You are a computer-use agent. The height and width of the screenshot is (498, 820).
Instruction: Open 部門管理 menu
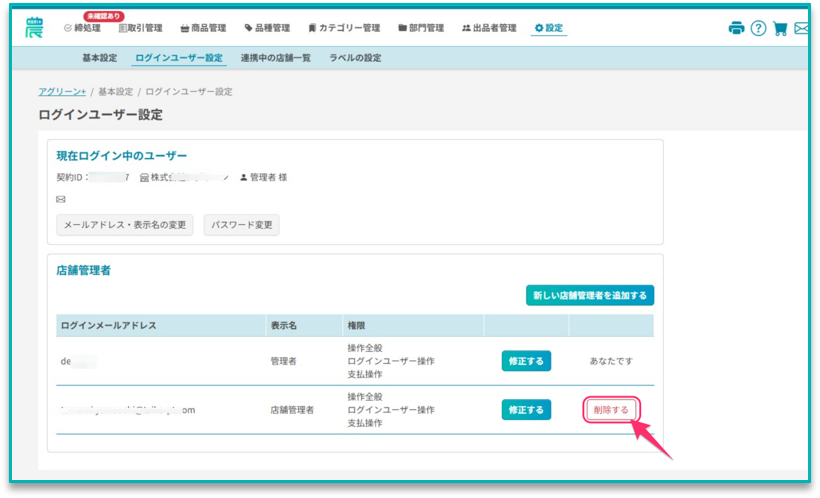pyautogui.click(x=421, y=28)
